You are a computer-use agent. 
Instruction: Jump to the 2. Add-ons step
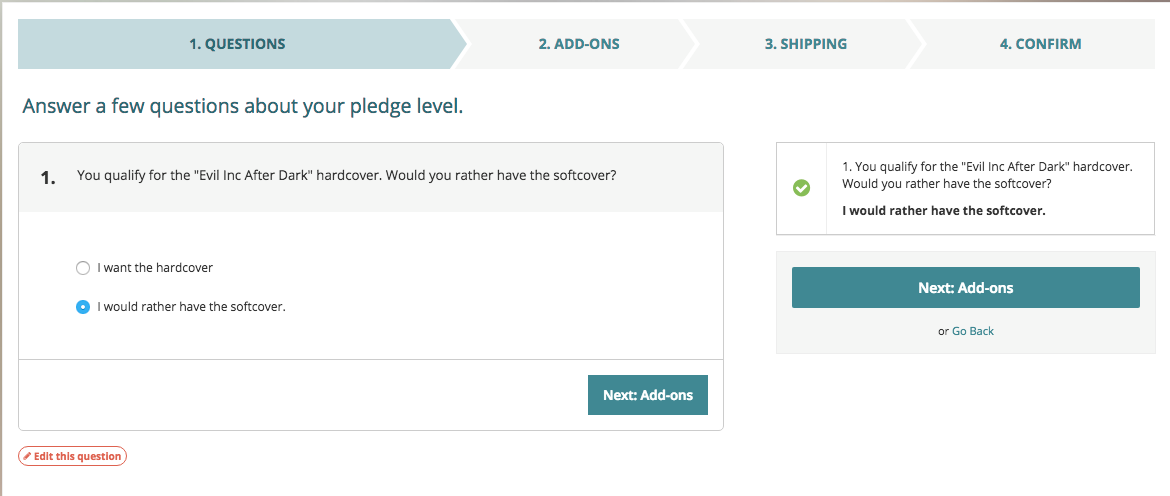[x=579, y=44]
